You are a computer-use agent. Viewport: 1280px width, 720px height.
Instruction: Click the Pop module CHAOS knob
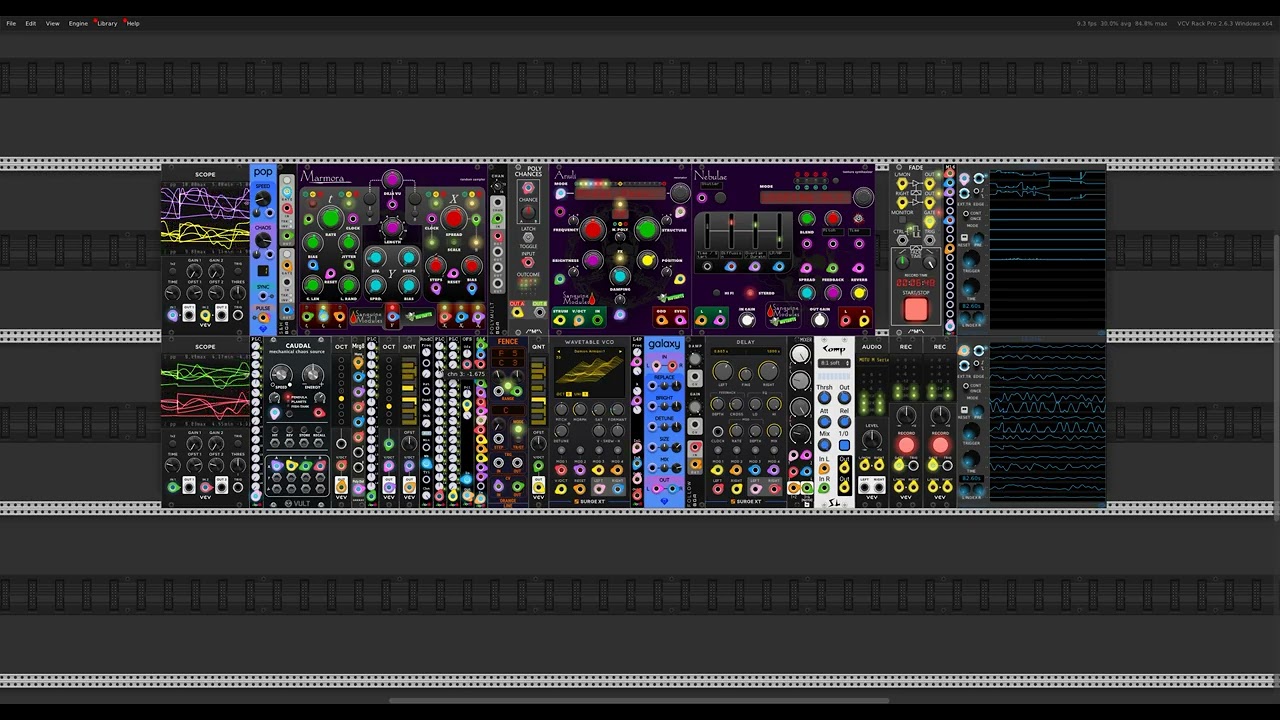(263, 240)
